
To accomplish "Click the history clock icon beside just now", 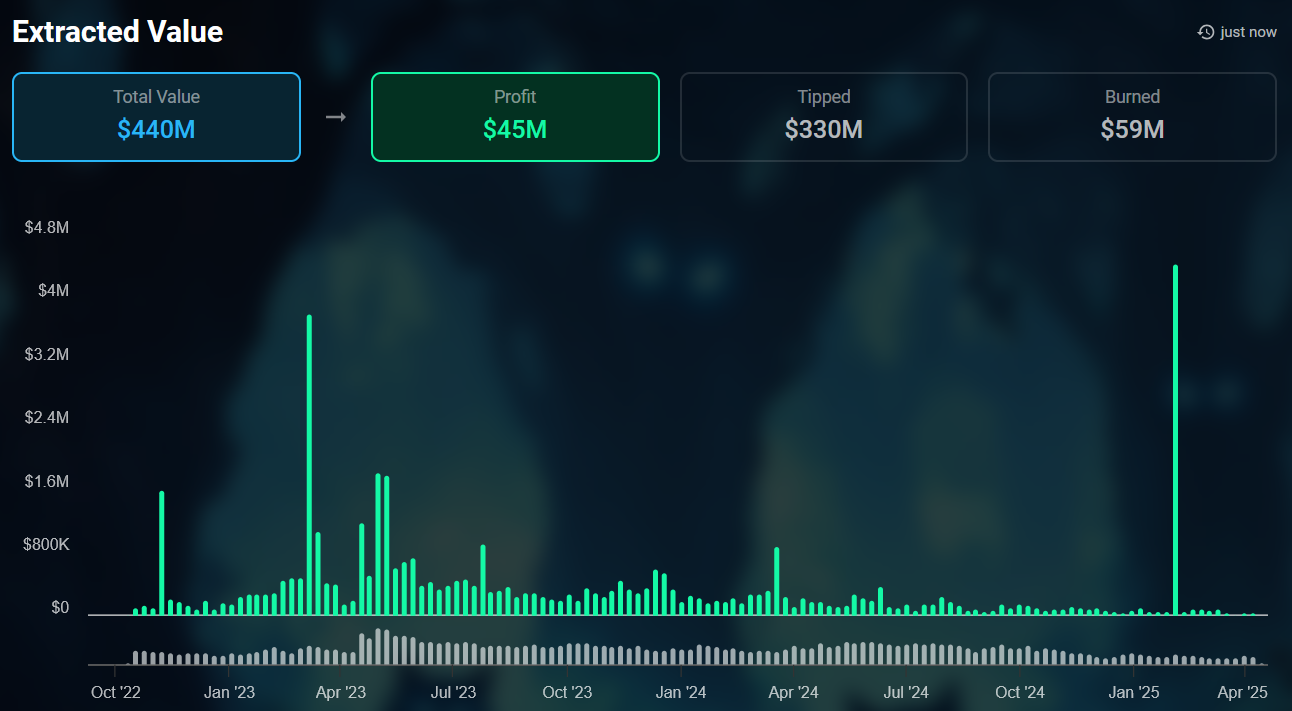I will point(1206,32).
